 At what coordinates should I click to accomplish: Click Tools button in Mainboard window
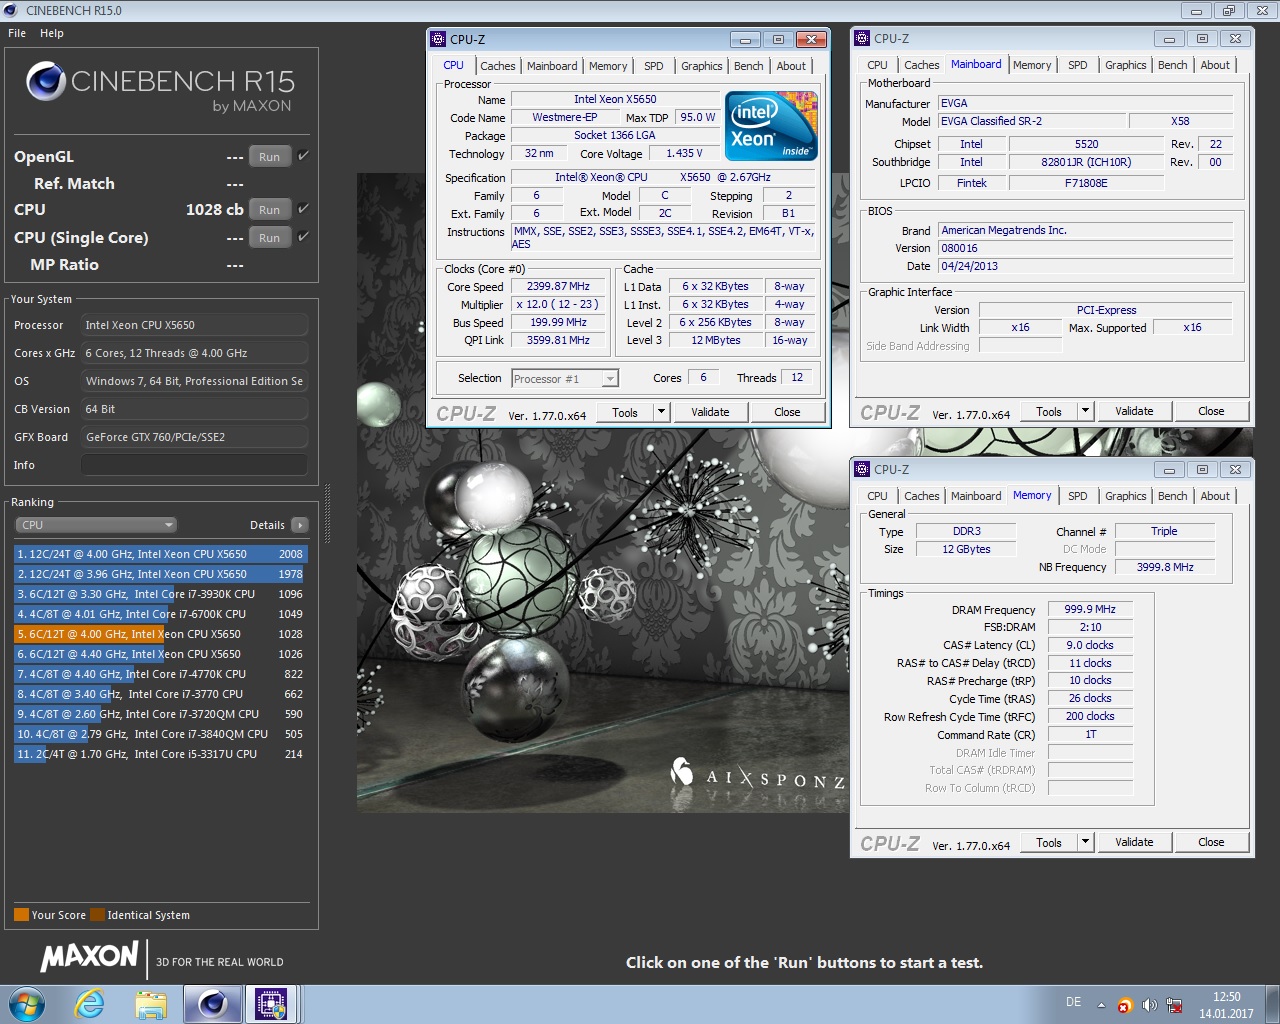click(1049, 411)
